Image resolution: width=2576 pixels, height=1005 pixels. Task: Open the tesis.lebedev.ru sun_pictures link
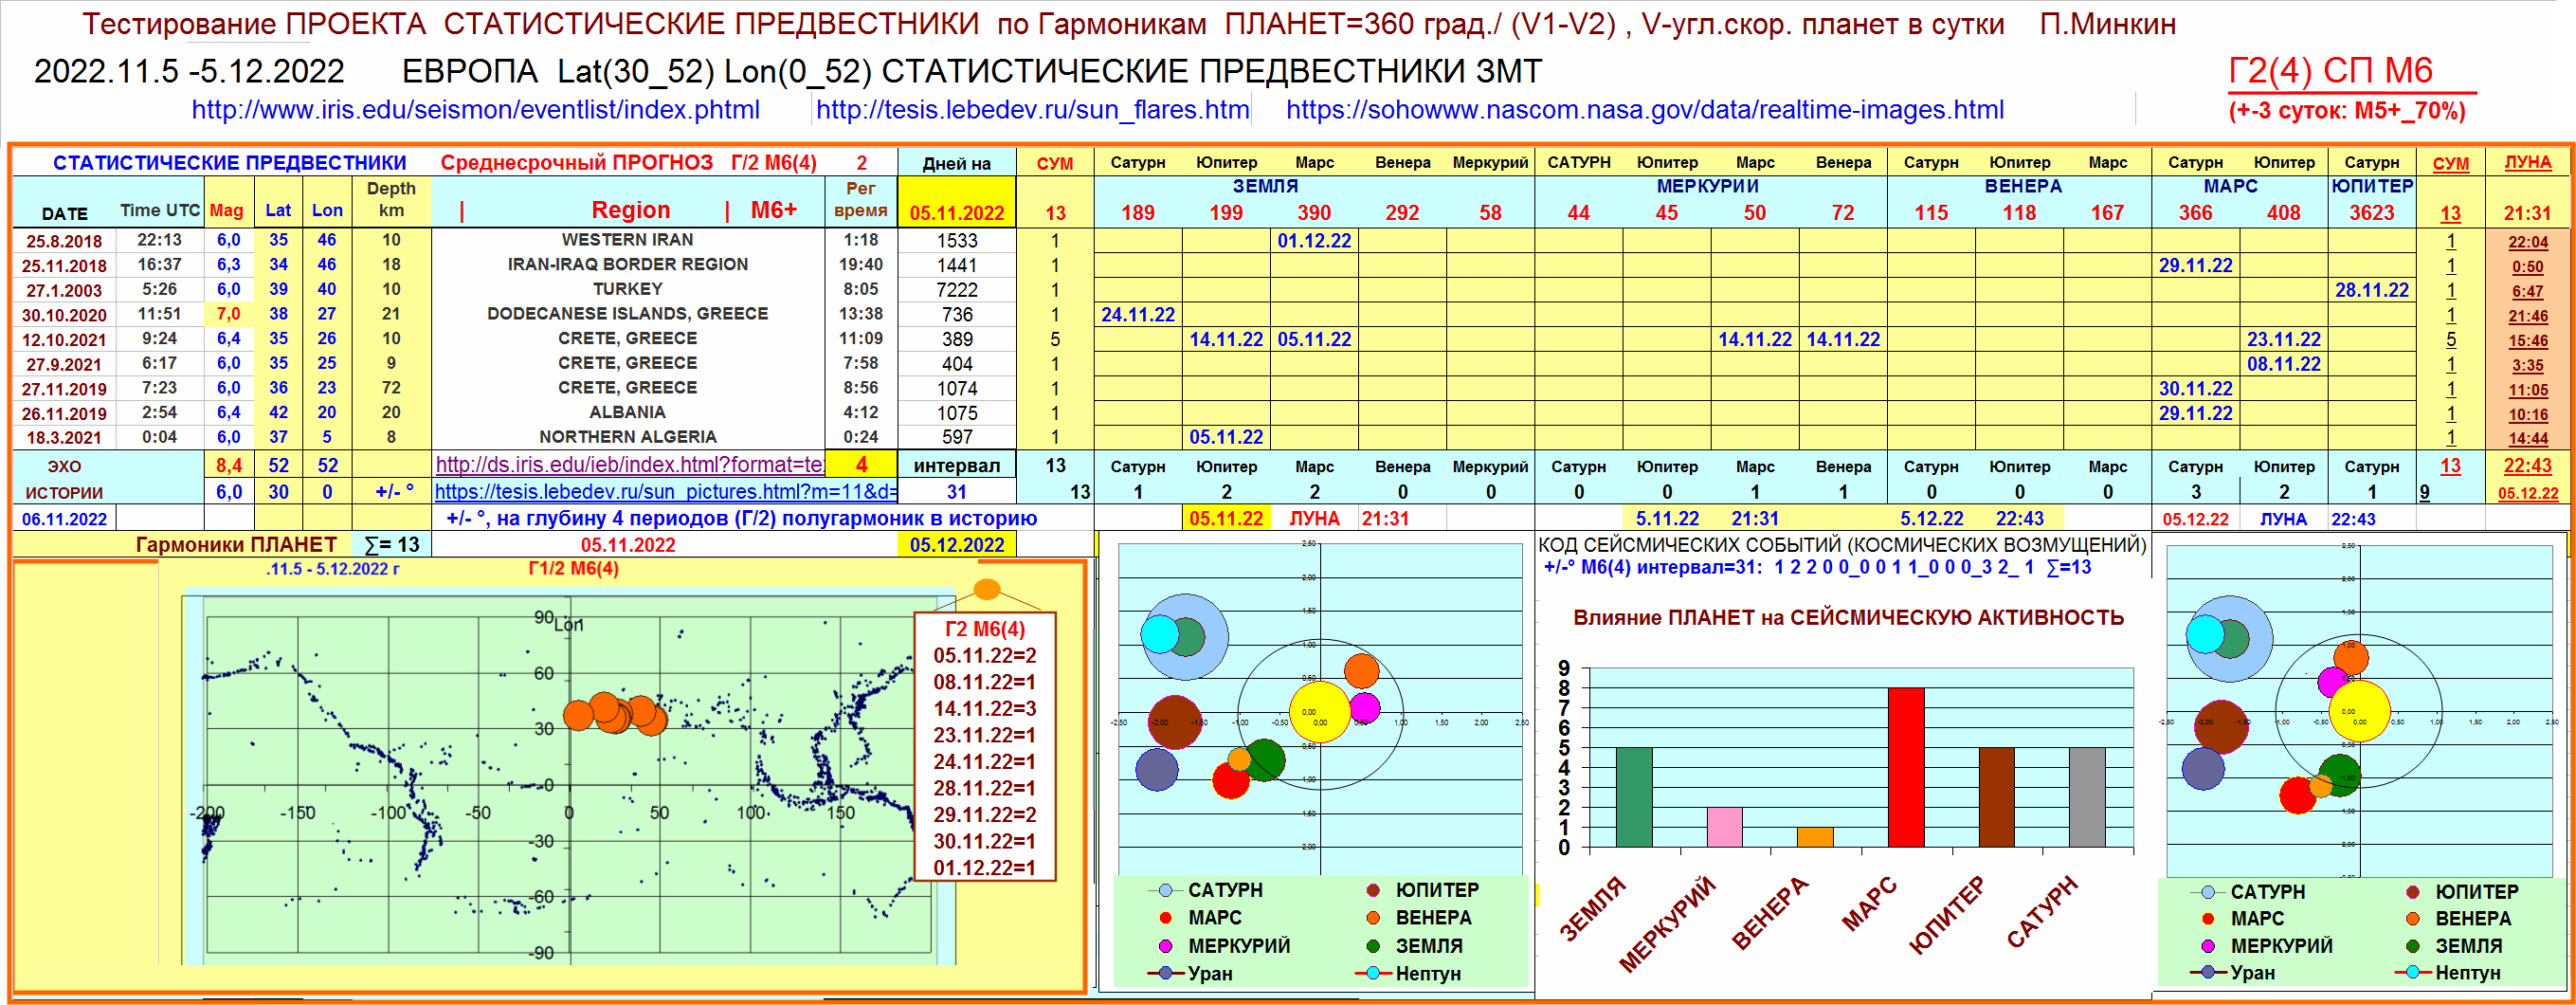665,492
